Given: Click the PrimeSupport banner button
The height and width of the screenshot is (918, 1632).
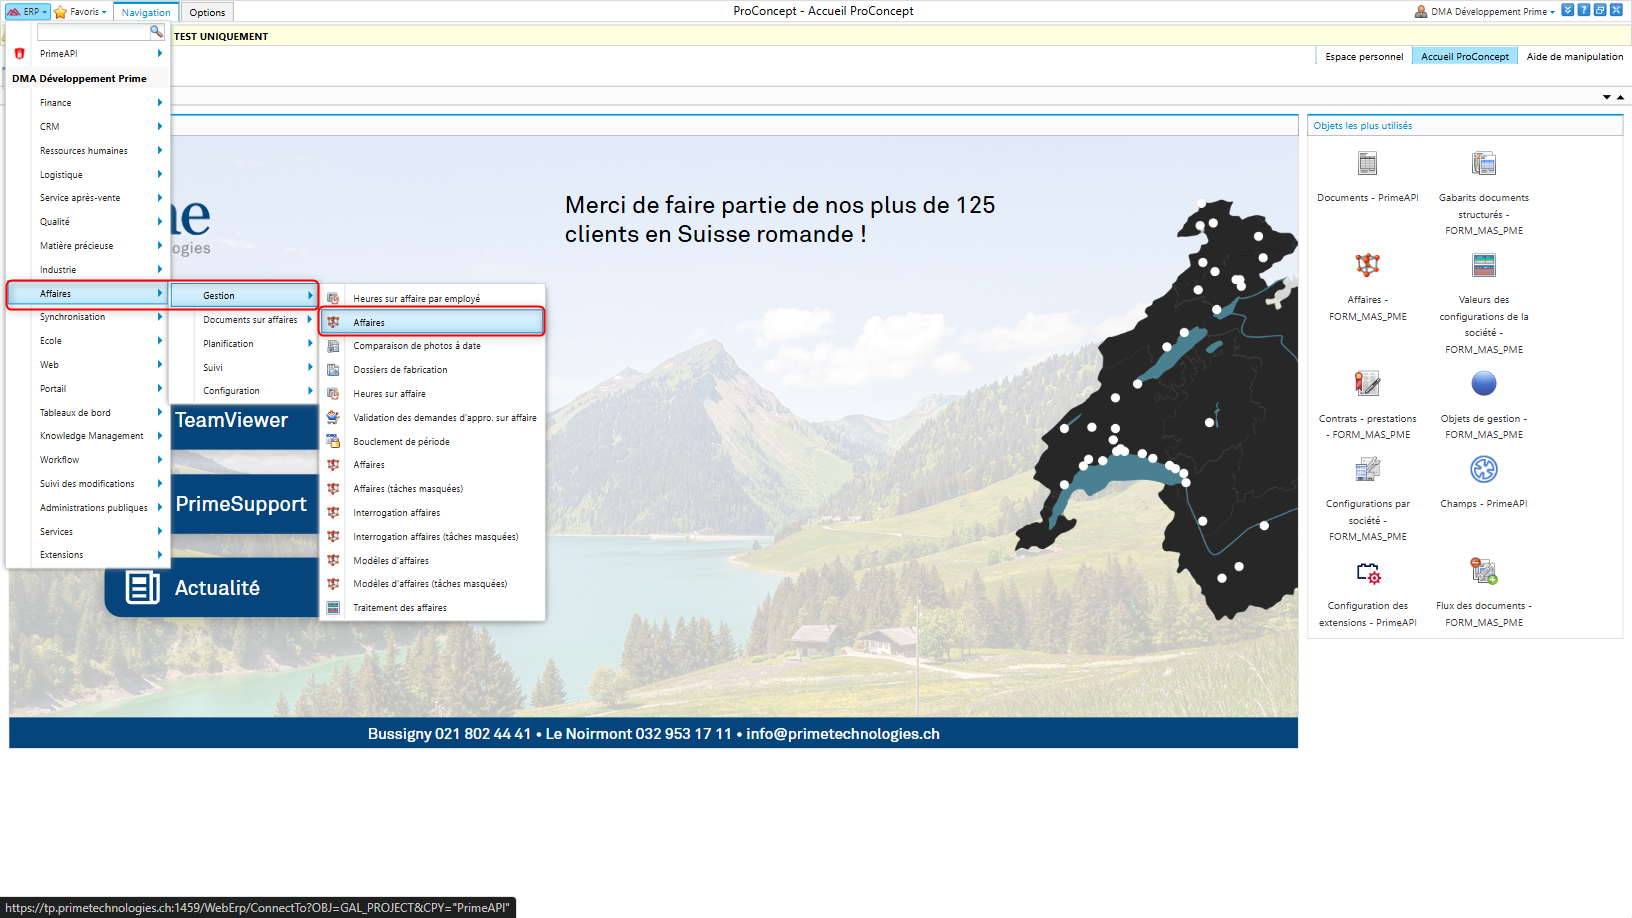Looking at the screenshot, I should tap(243, 504).
